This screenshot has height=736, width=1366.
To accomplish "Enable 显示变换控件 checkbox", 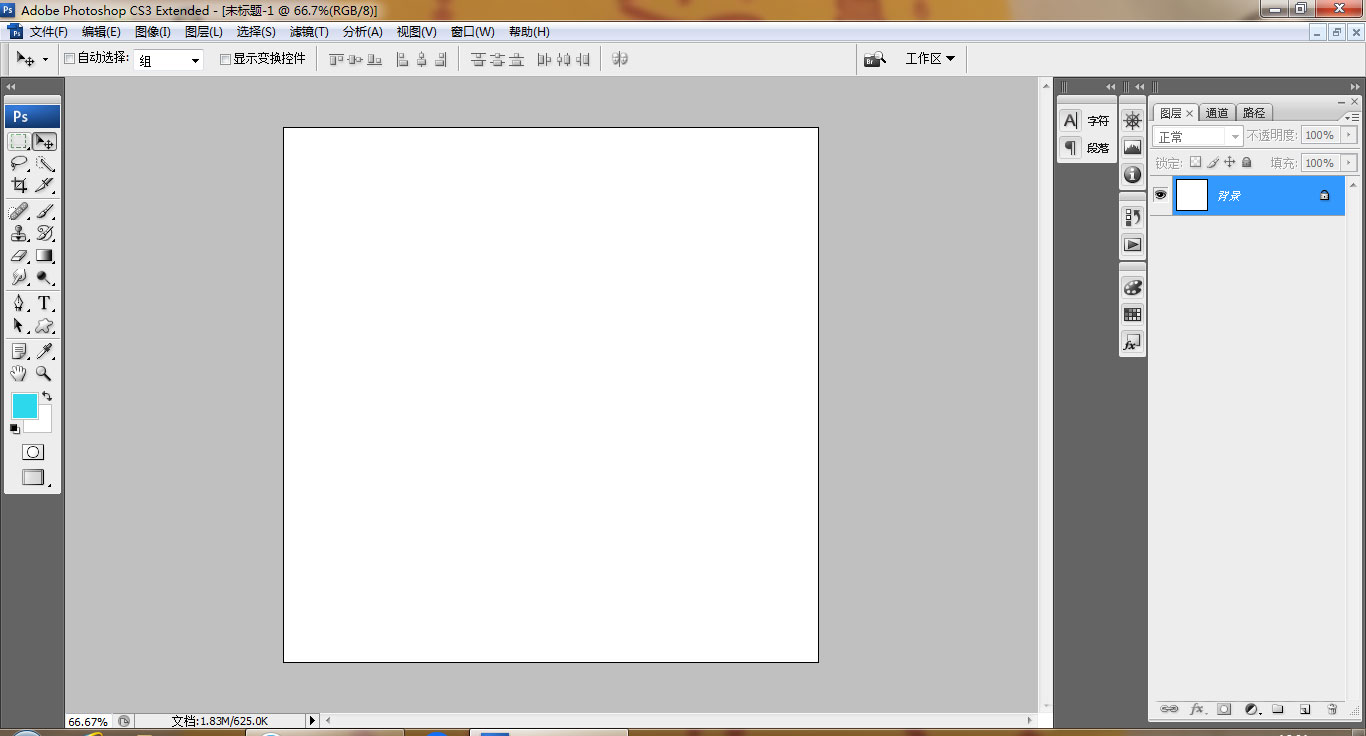I will tap(225, 59).
